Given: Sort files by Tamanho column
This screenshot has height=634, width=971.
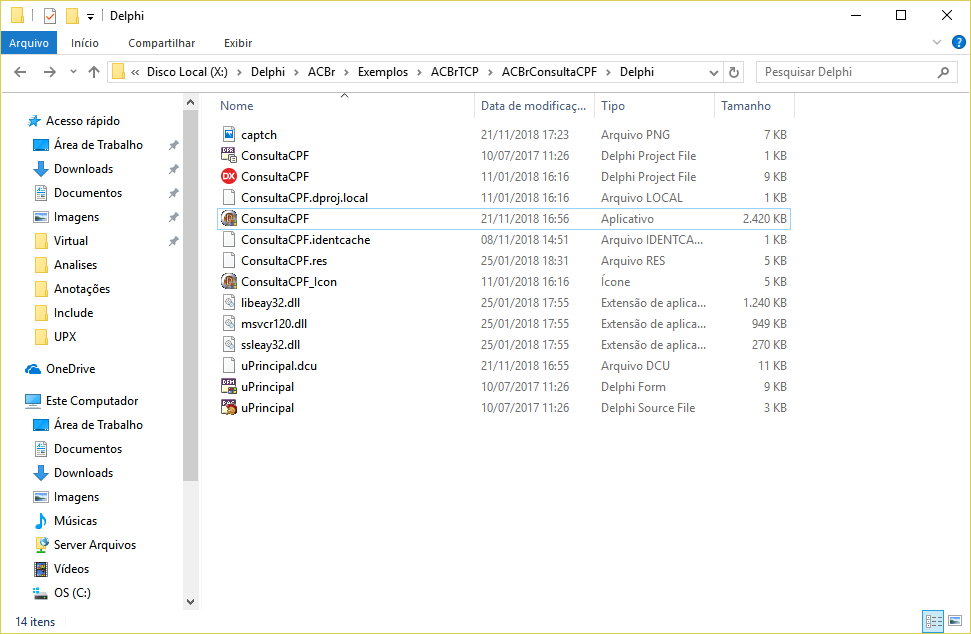Looking at the screenshot, I should coord(754,106).
